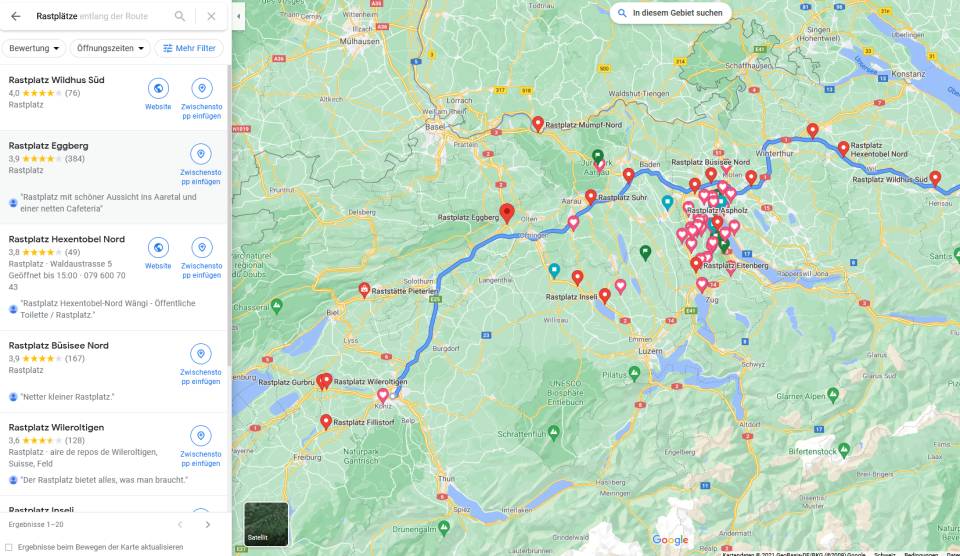Click the Raststätte Pieterlen map marker
Screen dimensions: 960x556
pos(364,289)
